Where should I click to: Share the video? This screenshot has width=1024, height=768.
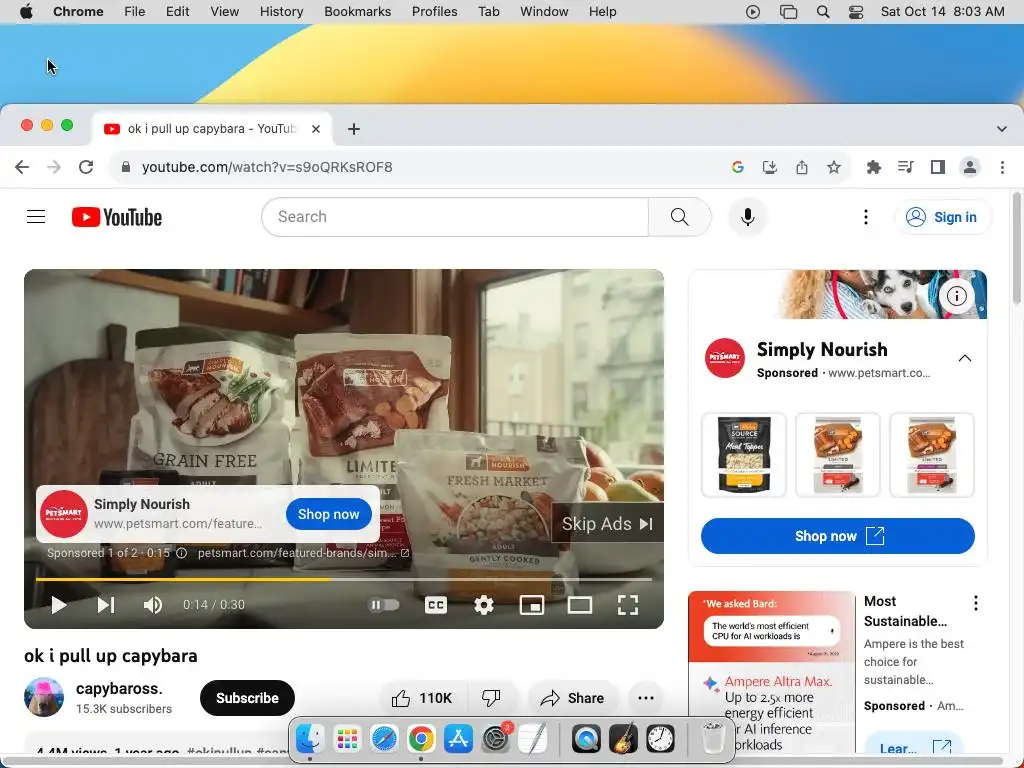point(572,698)
